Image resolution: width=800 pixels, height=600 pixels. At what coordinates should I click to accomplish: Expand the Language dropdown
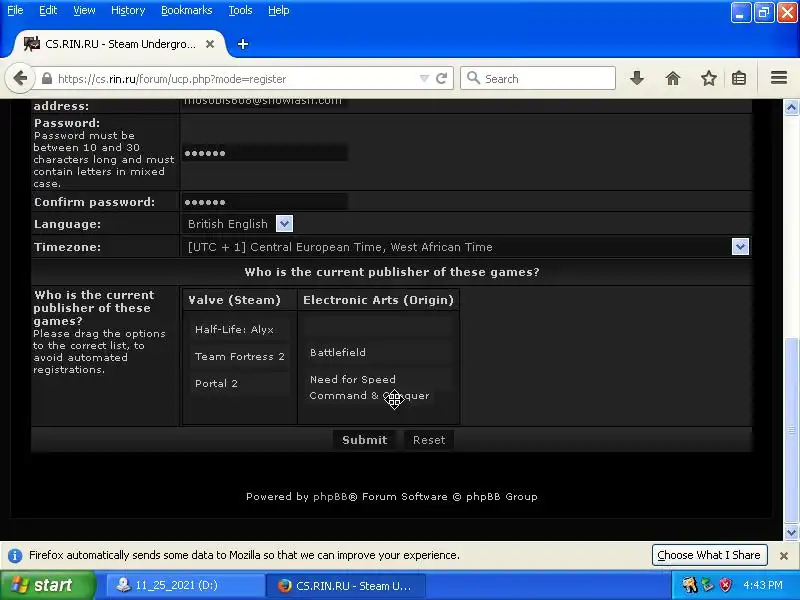(x=284, y=223)
